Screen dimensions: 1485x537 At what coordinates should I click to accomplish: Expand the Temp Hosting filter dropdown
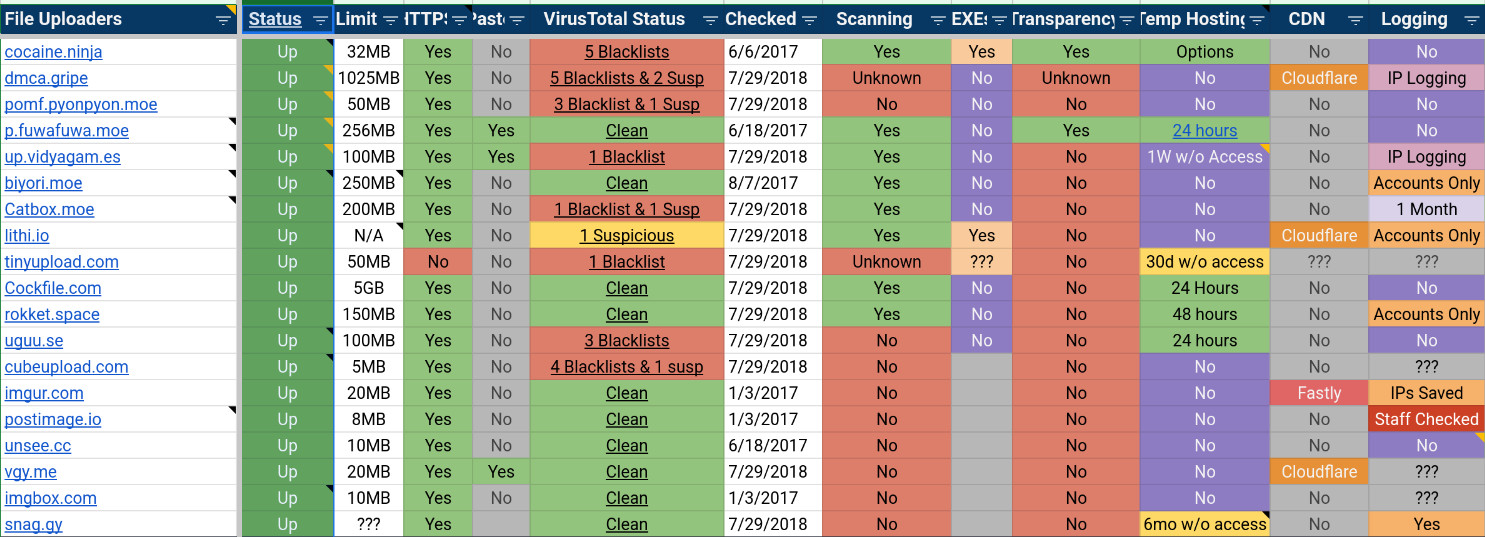[1256, 20]
